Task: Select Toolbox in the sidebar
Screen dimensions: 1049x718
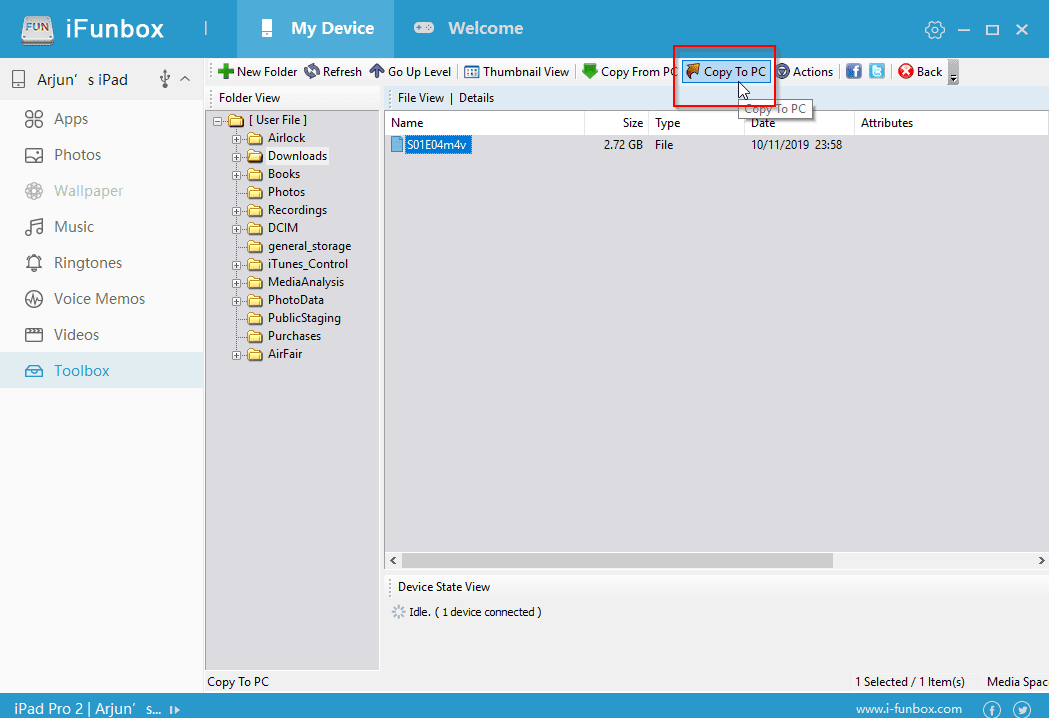Action: click(102, 370)
